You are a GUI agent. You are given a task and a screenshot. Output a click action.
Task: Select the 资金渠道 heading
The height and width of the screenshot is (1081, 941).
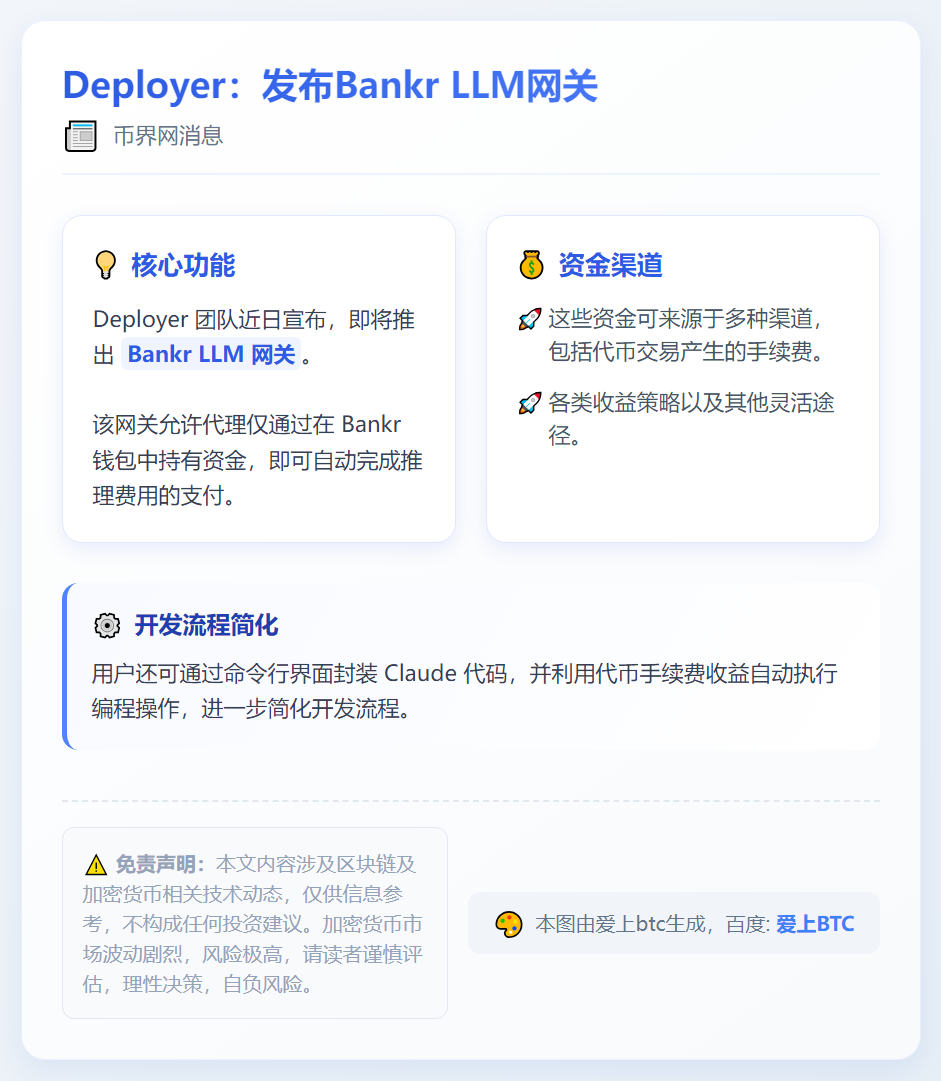point(610,265)
